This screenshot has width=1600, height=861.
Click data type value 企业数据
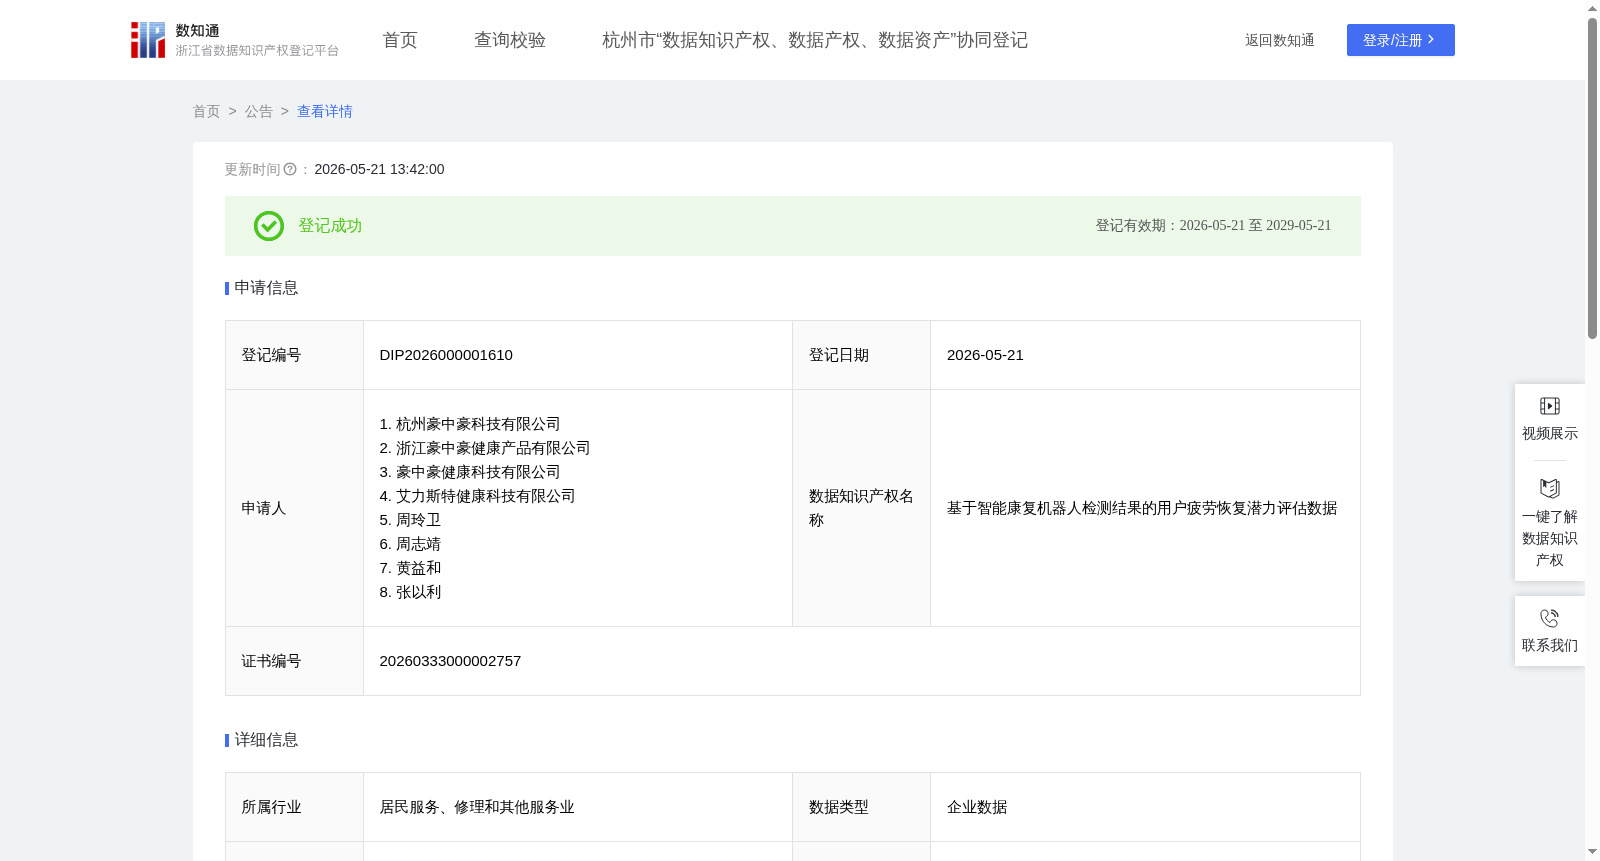click(x=977, y=807)
